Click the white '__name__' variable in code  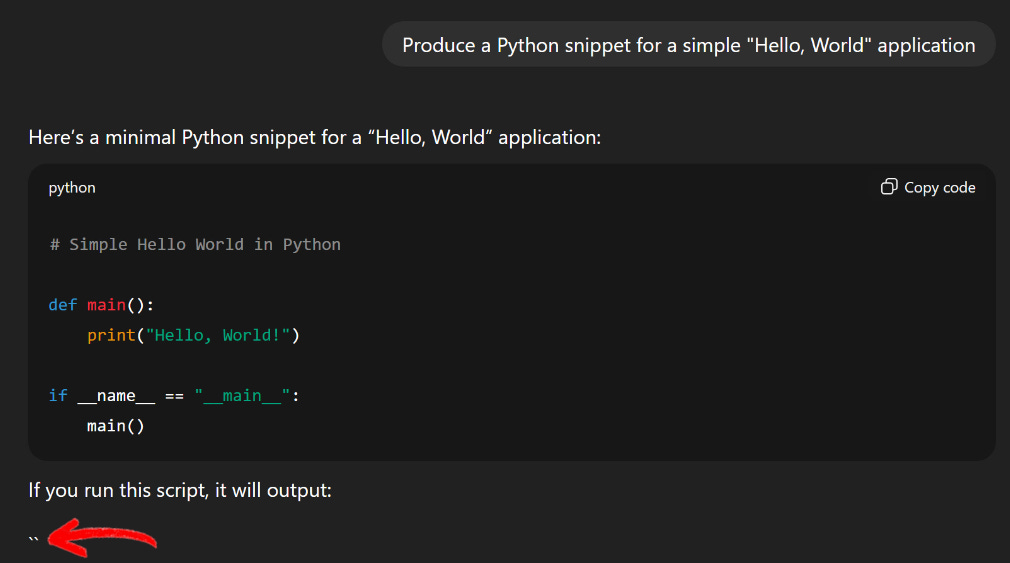116,395
